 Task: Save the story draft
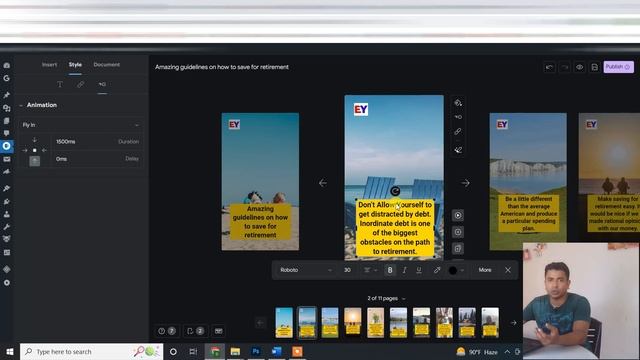[595, 67]
